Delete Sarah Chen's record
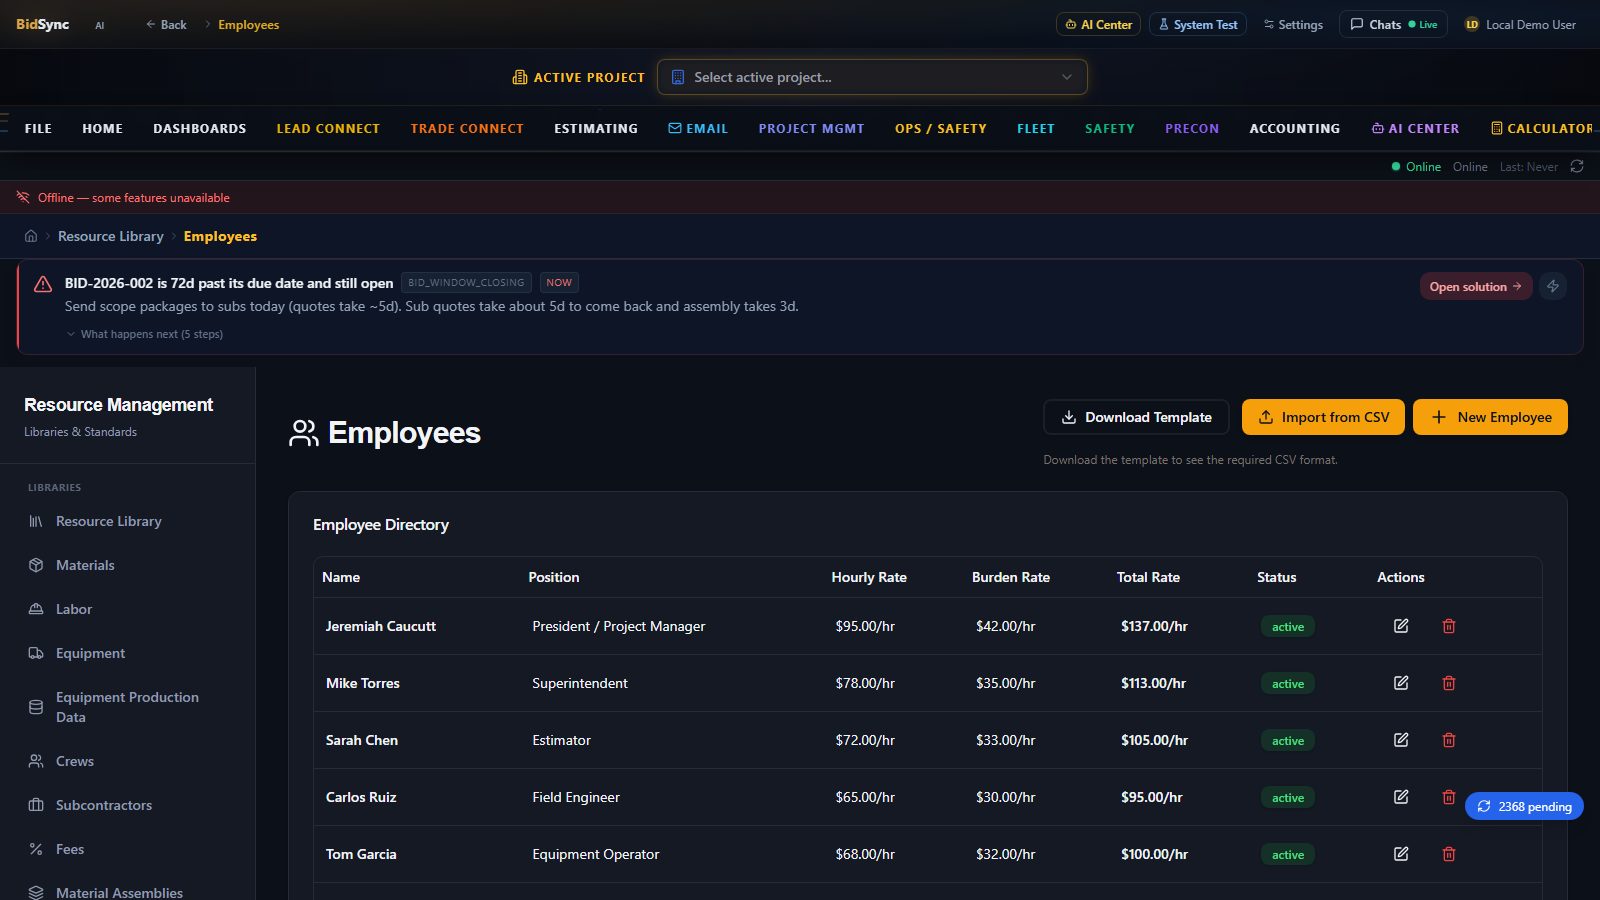The width and height of the screenshot is (1600, 900). (1449, 740)
